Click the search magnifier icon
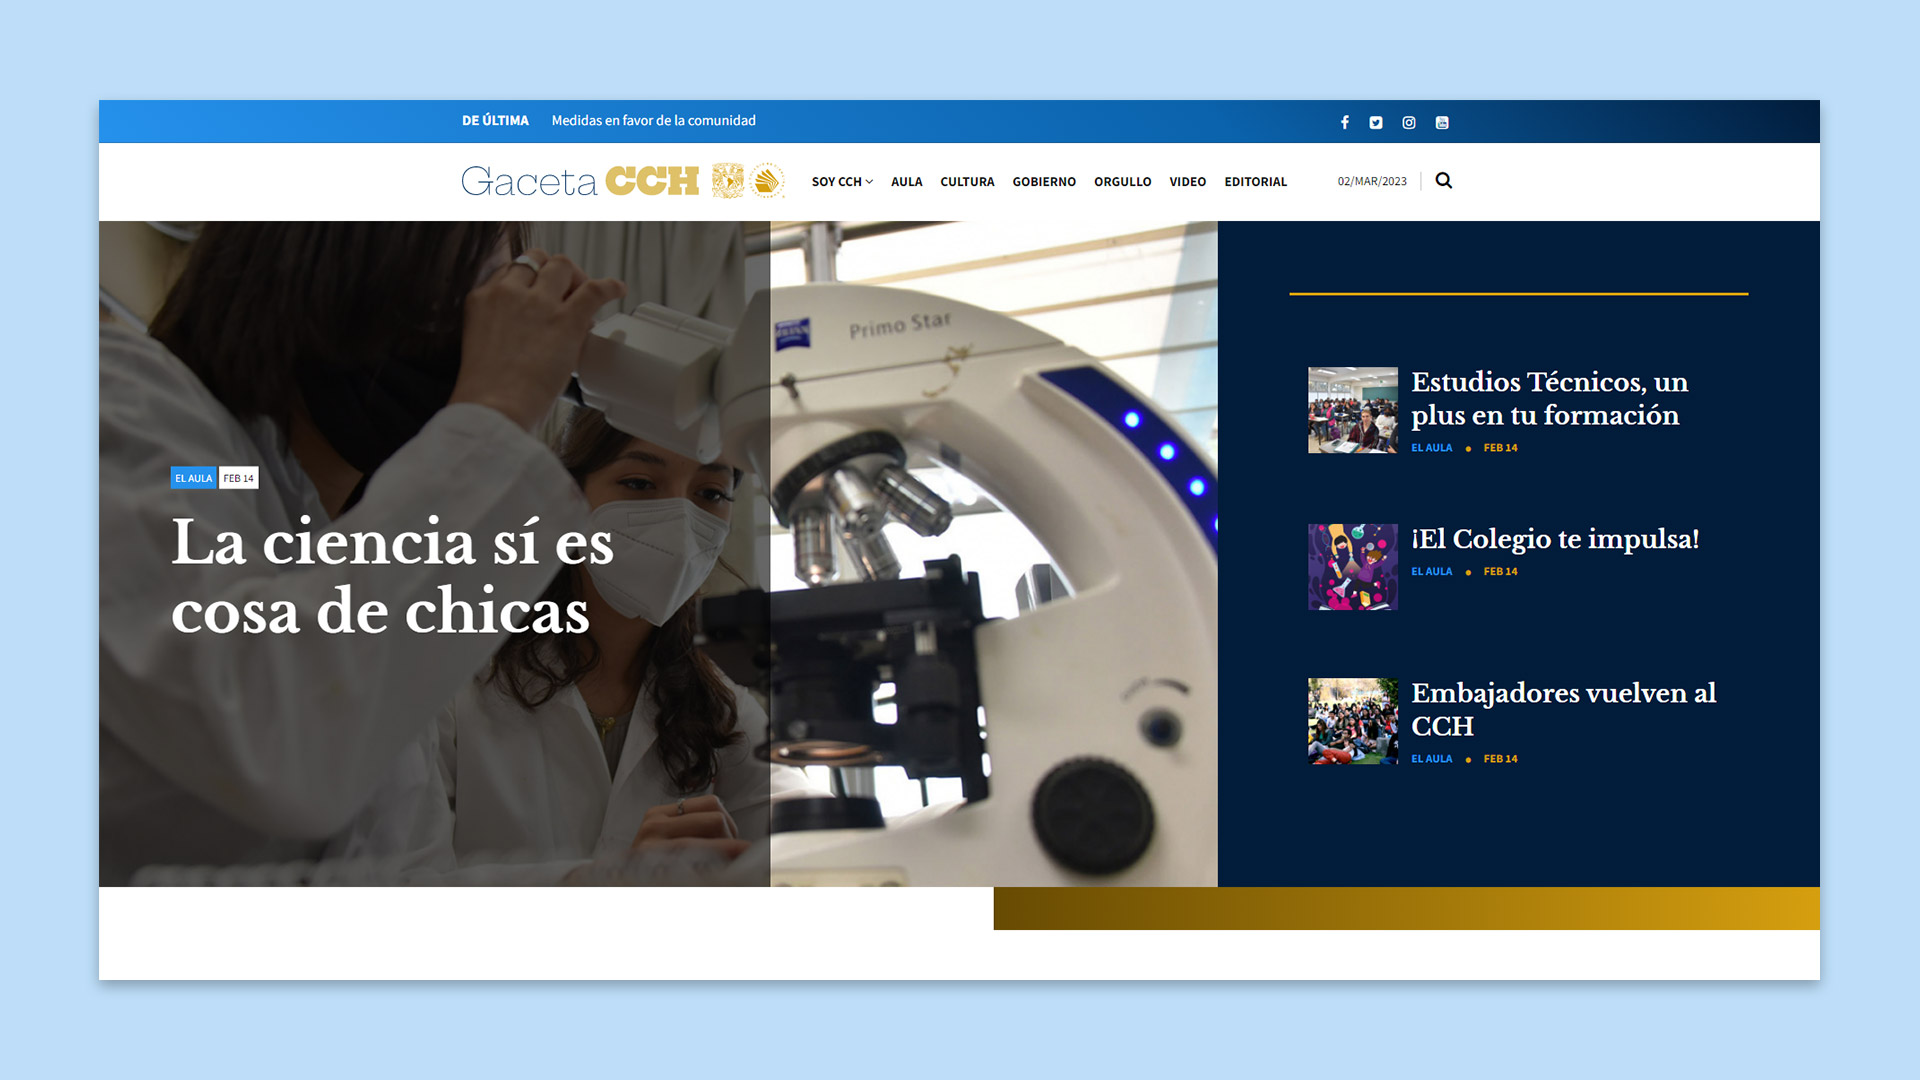1920x1080 pixels. click(x=1443, y=181)
